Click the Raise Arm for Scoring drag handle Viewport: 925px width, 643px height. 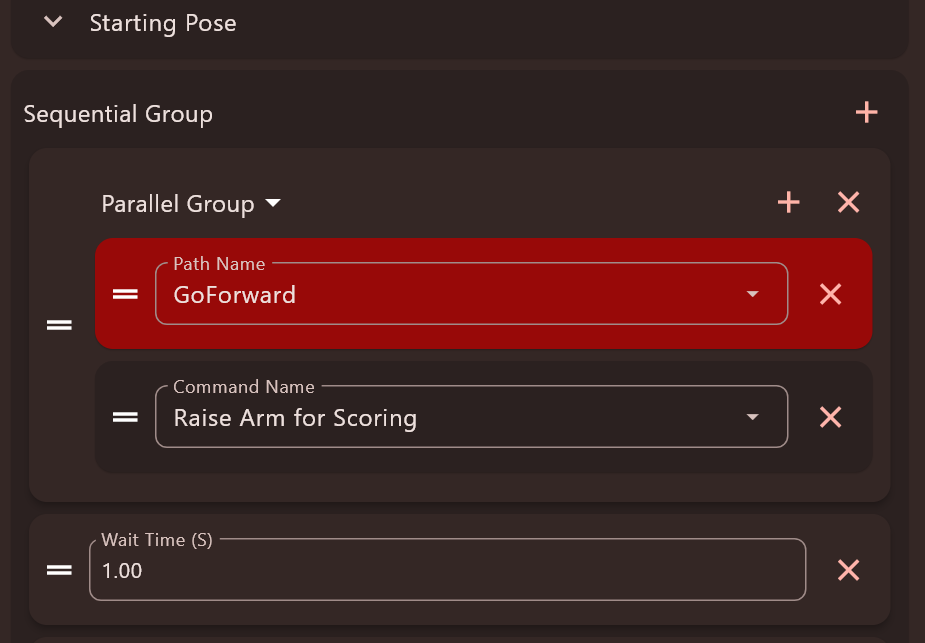(125, 417)
